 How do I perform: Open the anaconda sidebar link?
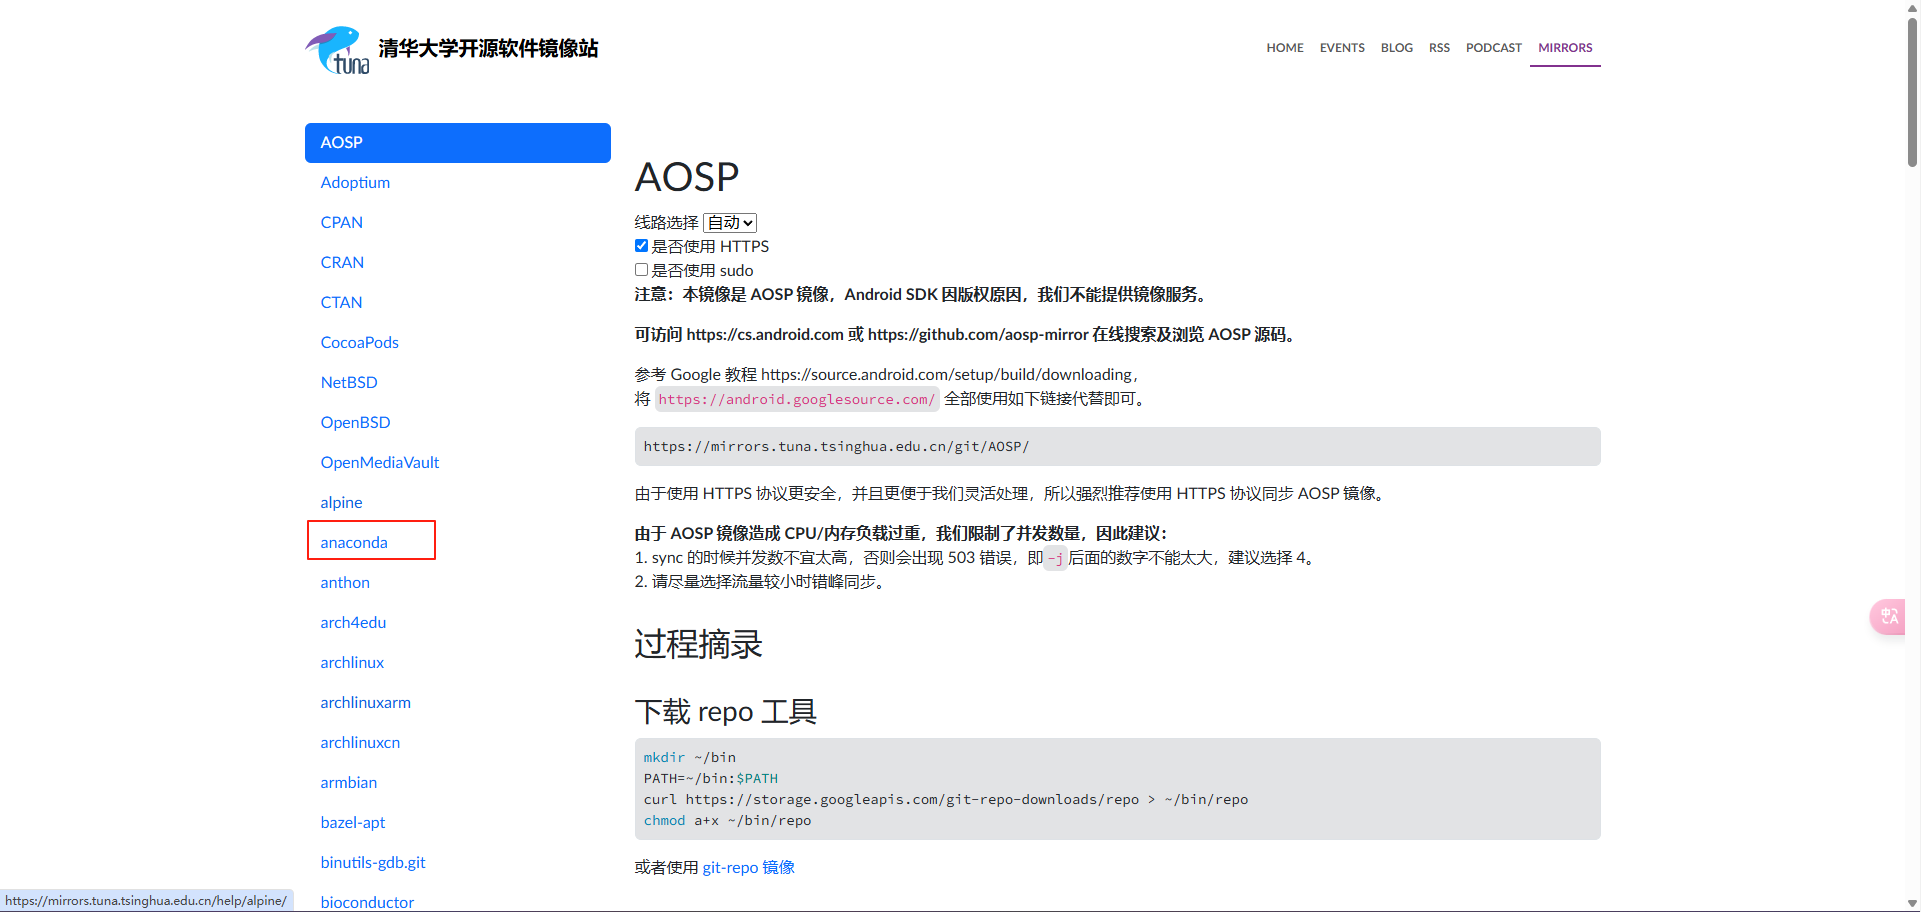[354, 543]
